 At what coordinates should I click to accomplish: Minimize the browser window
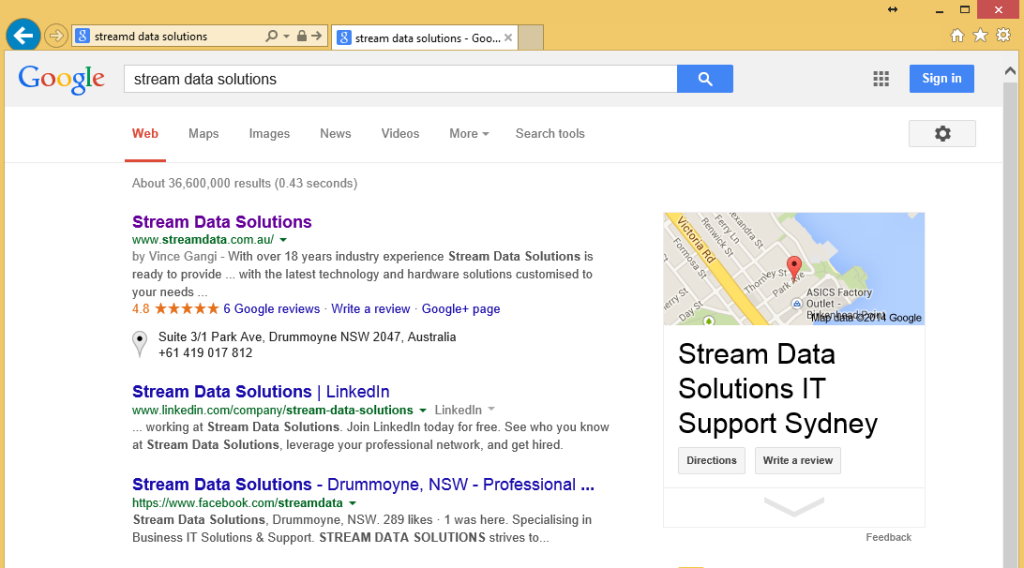939,10
